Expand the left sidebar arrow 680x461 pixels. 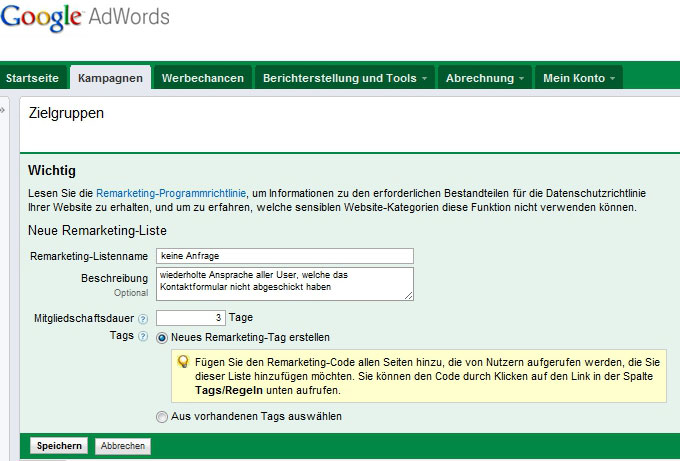point(3,110)
